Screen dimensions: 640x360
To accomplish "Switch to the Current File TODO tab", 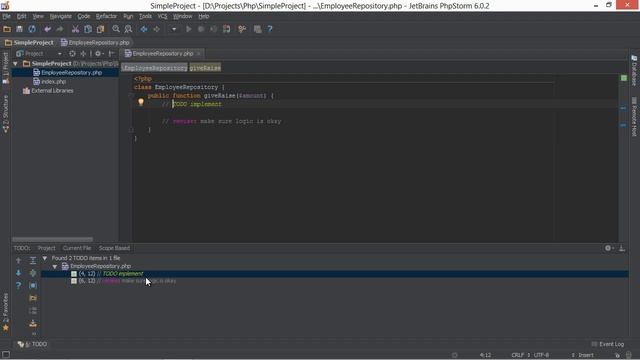I will coord(77,248).
